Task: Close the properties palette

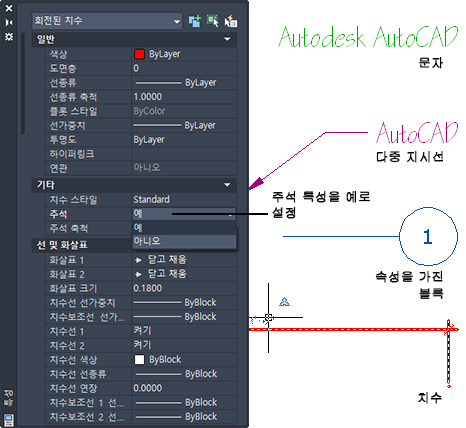Action: tap(9, 8)
